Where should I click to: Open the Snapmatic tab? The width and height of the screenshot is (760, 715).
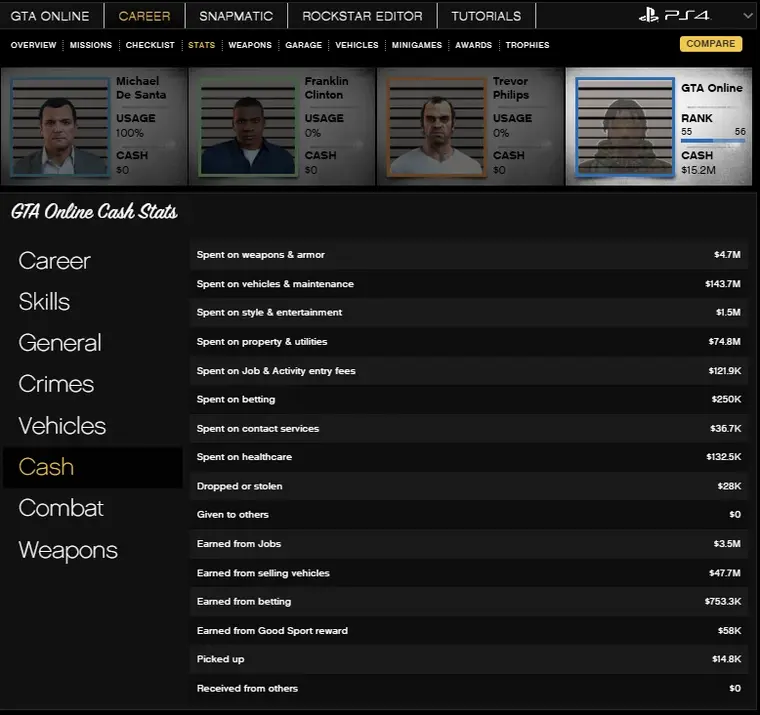pyautogui.click(x=236, y=16)
